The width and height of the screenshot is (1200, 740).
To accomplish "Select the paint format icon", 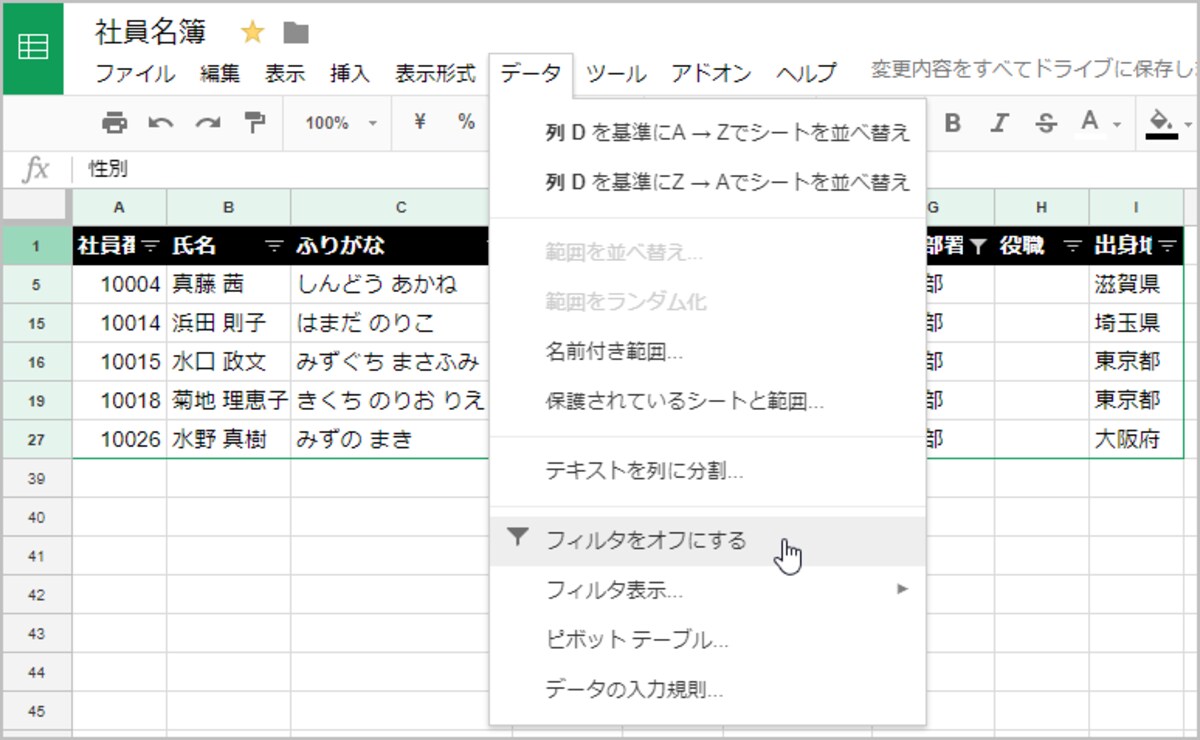I will coord(255,123).
